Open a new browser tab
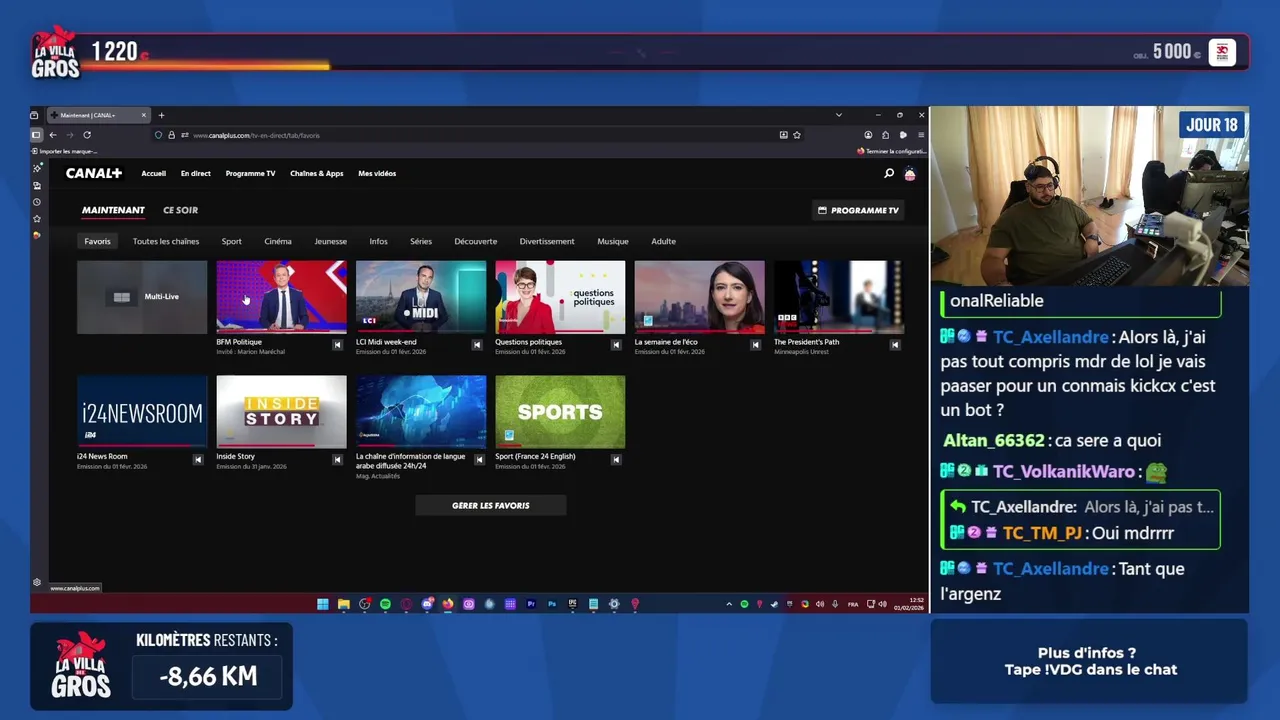This screenshot has height=720, width=1280. tap(161, 115)
